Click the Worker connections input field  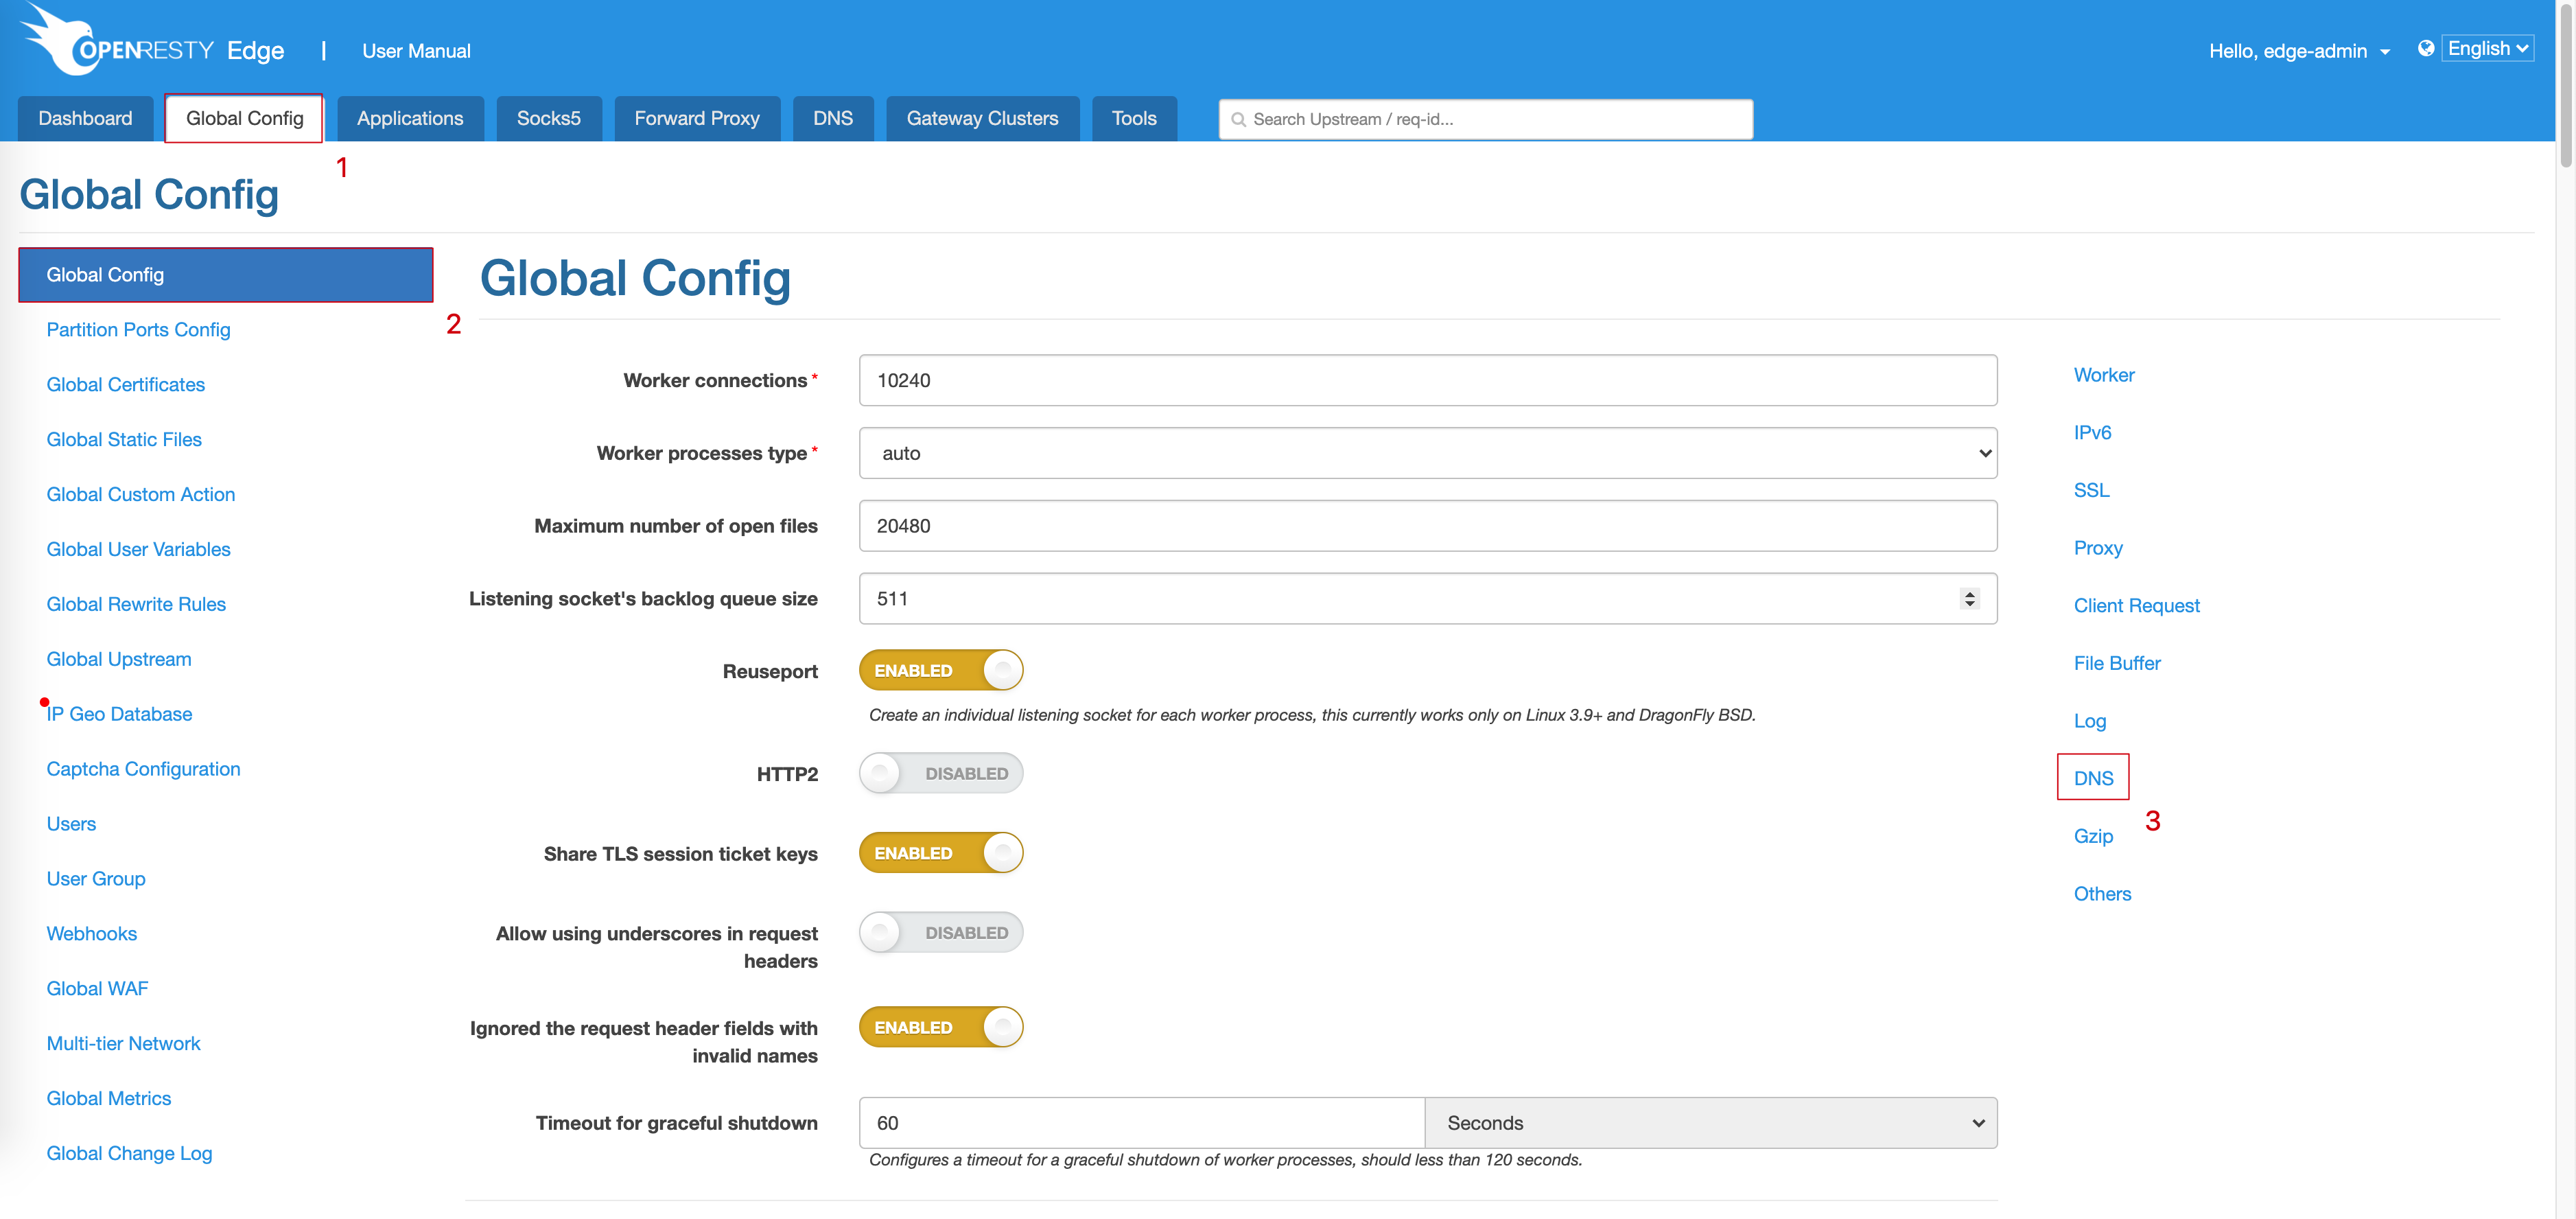tap(1427, 380)
